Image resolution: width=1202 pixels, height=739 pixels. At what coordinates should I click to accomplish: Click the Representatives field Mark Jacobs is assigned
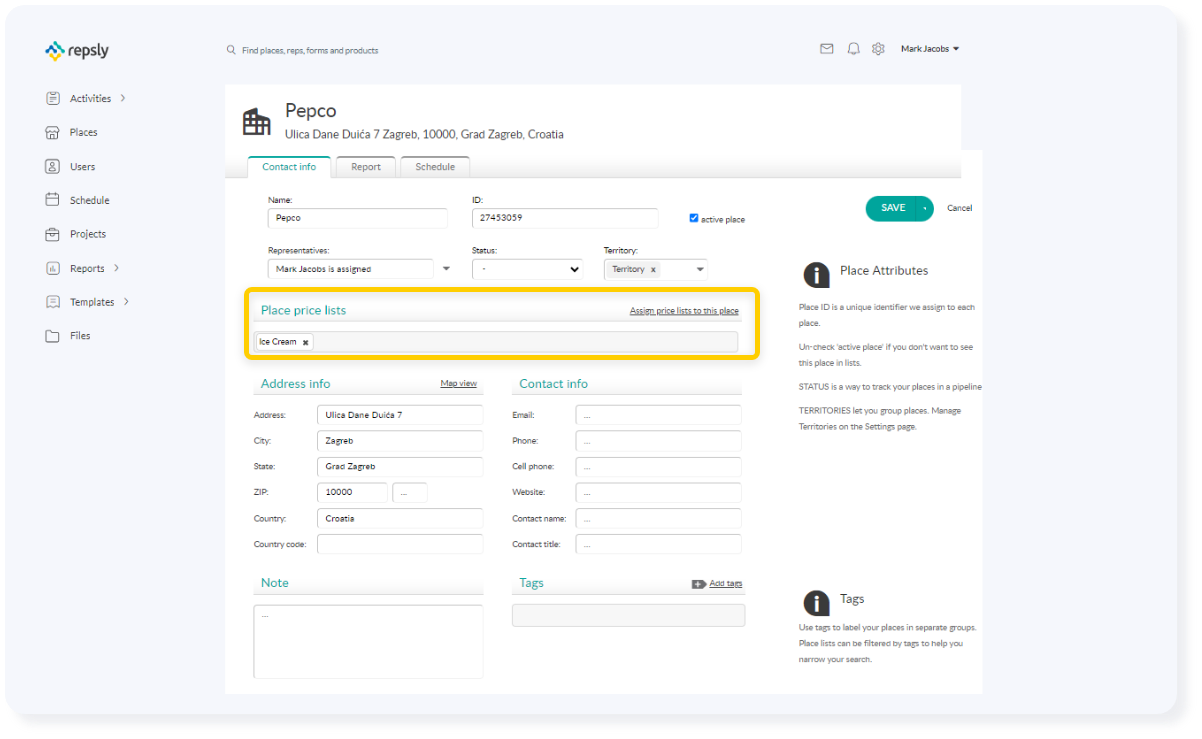(350, 269)
